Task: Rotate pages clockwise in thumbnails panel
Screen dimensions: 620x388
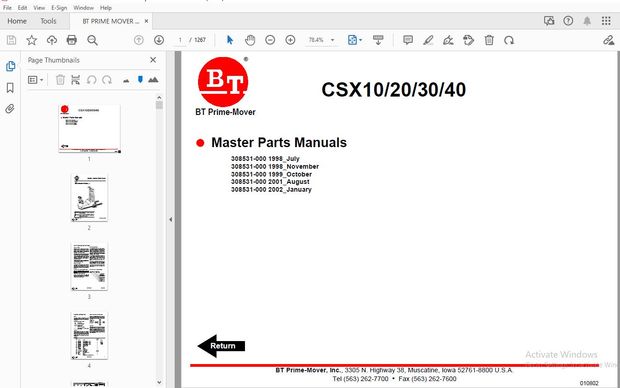Action: 107,80
